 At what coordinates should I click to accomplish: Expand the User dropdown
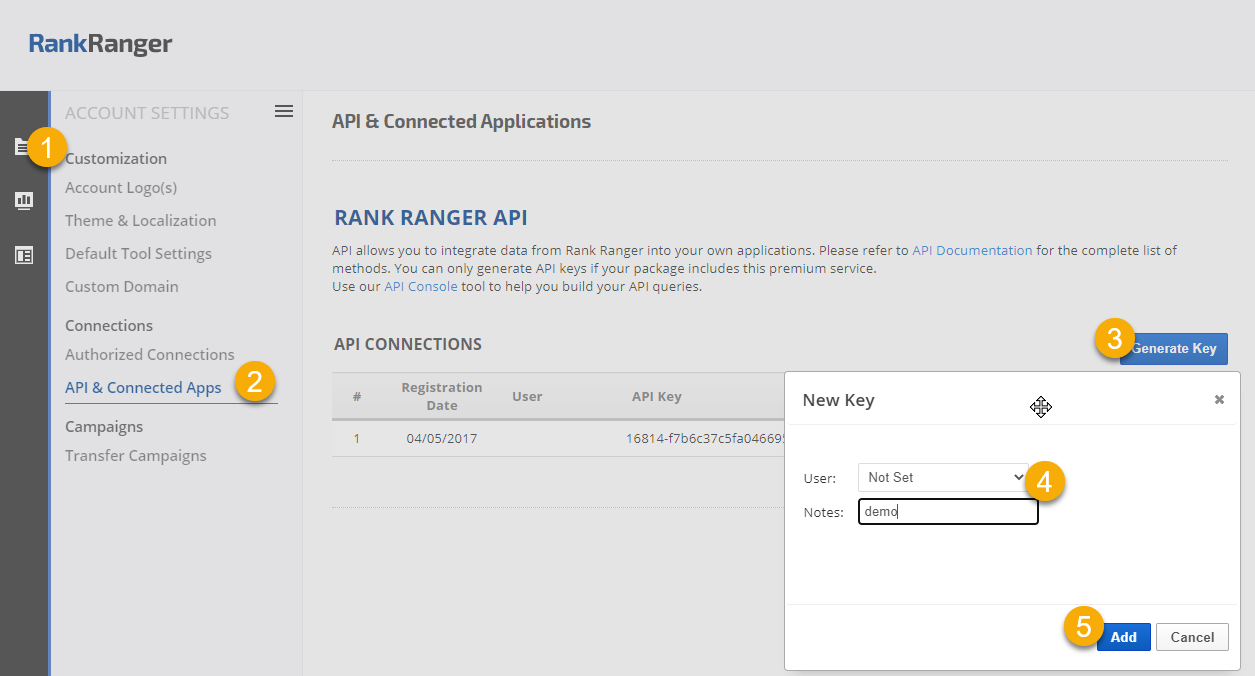click(x=943, y=477)
